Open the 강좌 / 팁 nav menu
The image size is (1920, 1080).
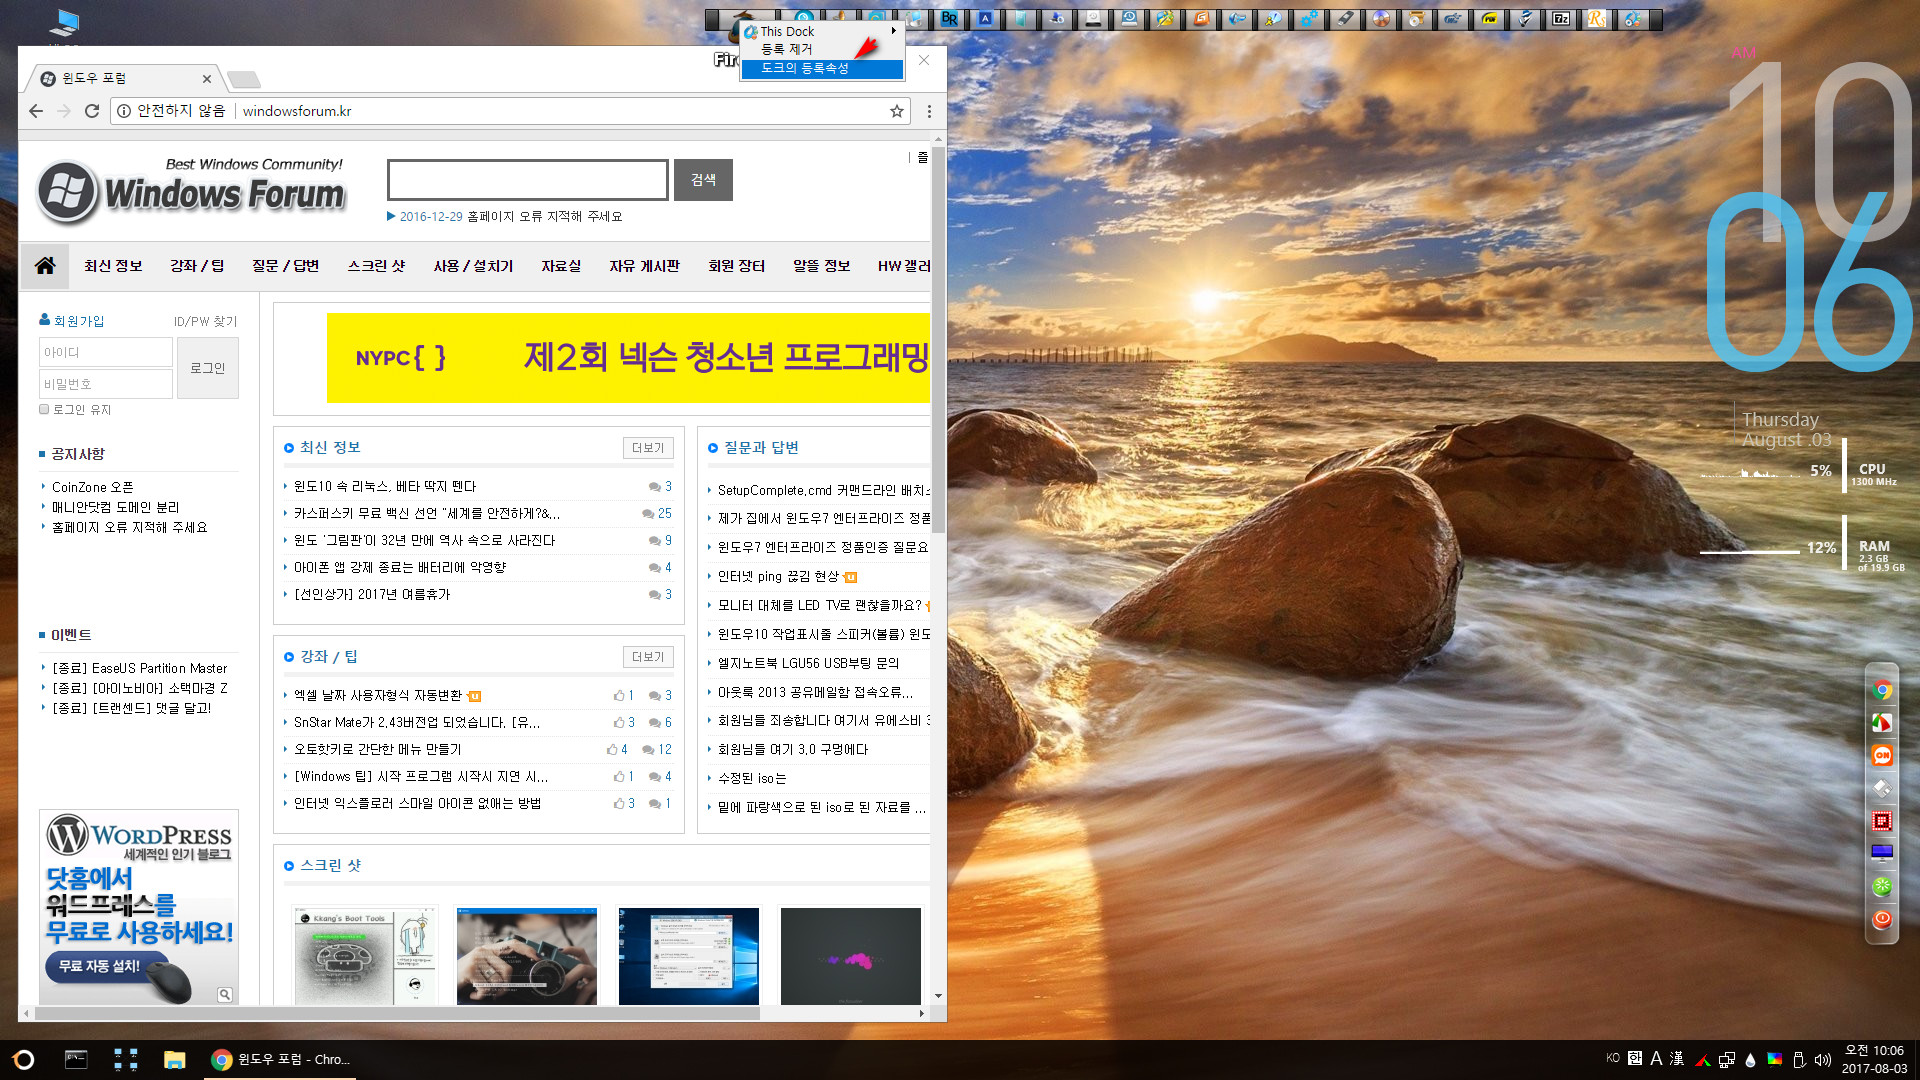[x=197, y=265]
